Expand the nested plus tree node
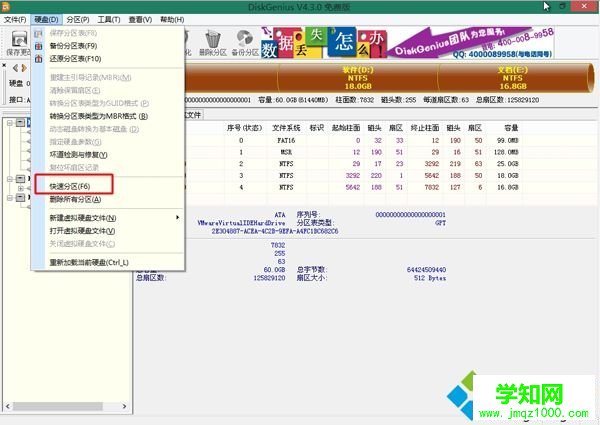This screenshot has height=425, width=600. 21,188
